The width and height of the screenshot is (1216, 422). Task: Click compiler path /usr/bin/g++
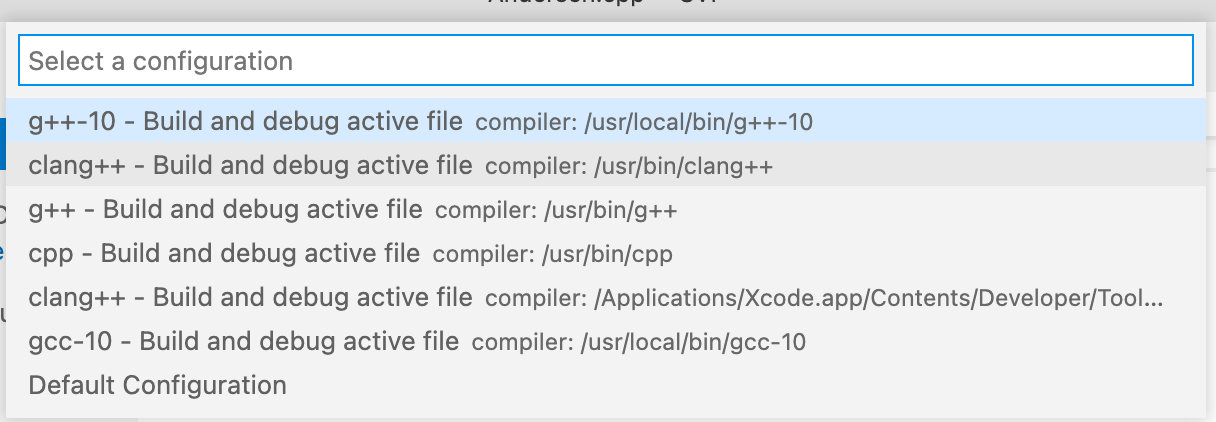611,211
